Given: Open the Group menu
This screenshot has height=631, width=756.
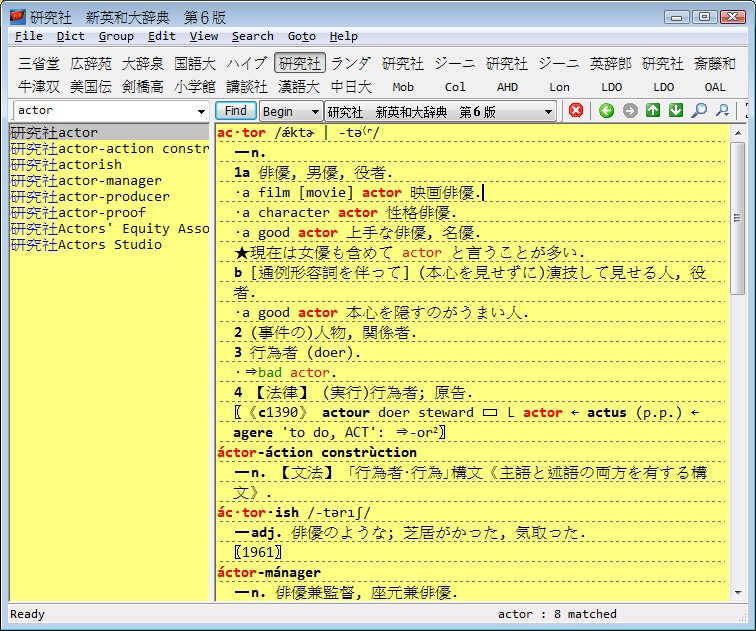Looking at the screenshot, I should (x=116, y=36).
